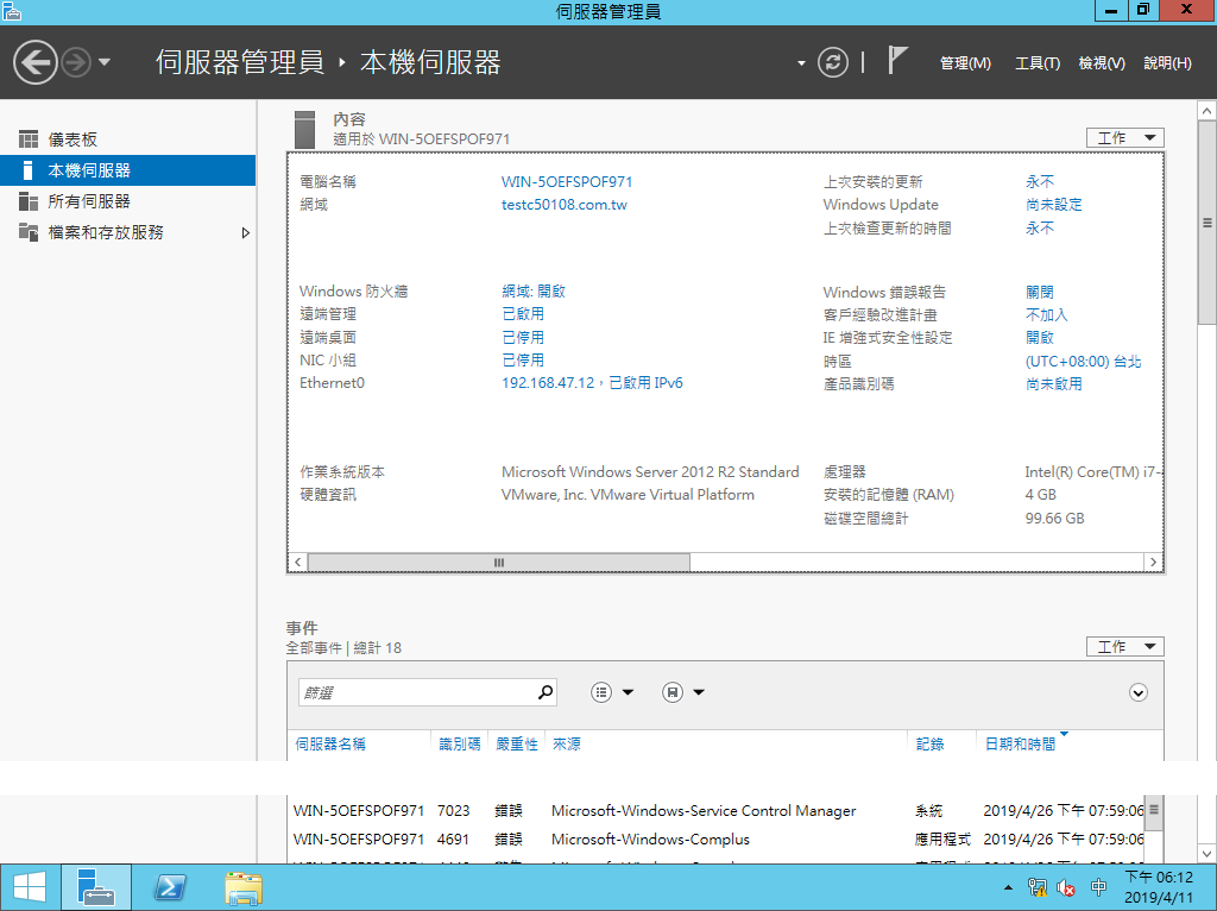Open 工作 dropdown in 內容 section
Viewport: 1217px width, 911px height.
(1125, 138)
